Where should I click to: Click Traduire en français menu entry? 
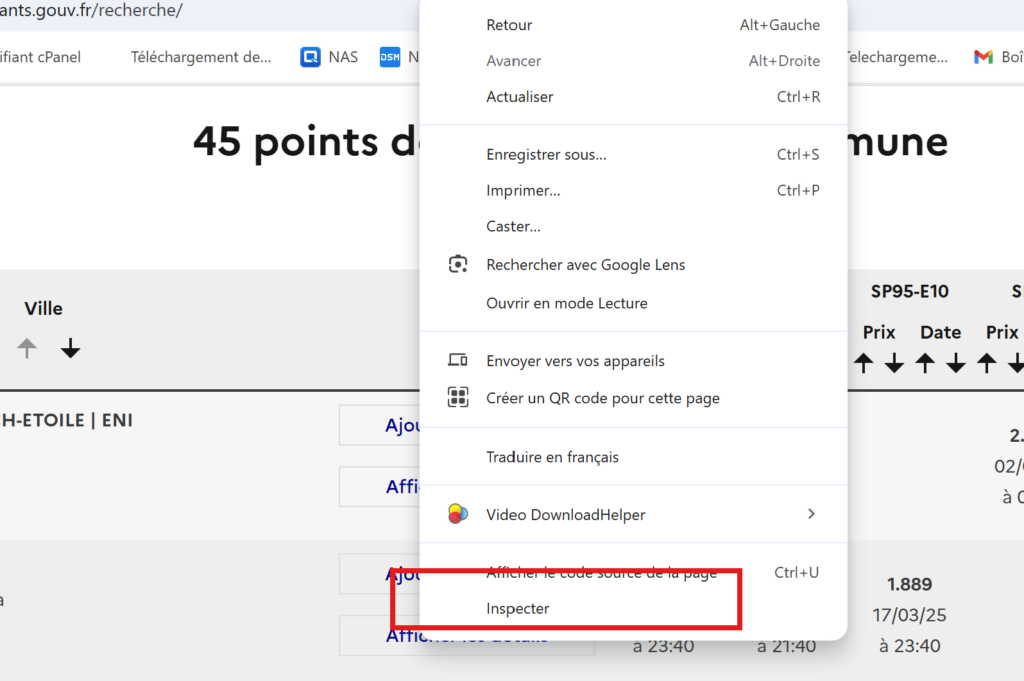(552, 457)
